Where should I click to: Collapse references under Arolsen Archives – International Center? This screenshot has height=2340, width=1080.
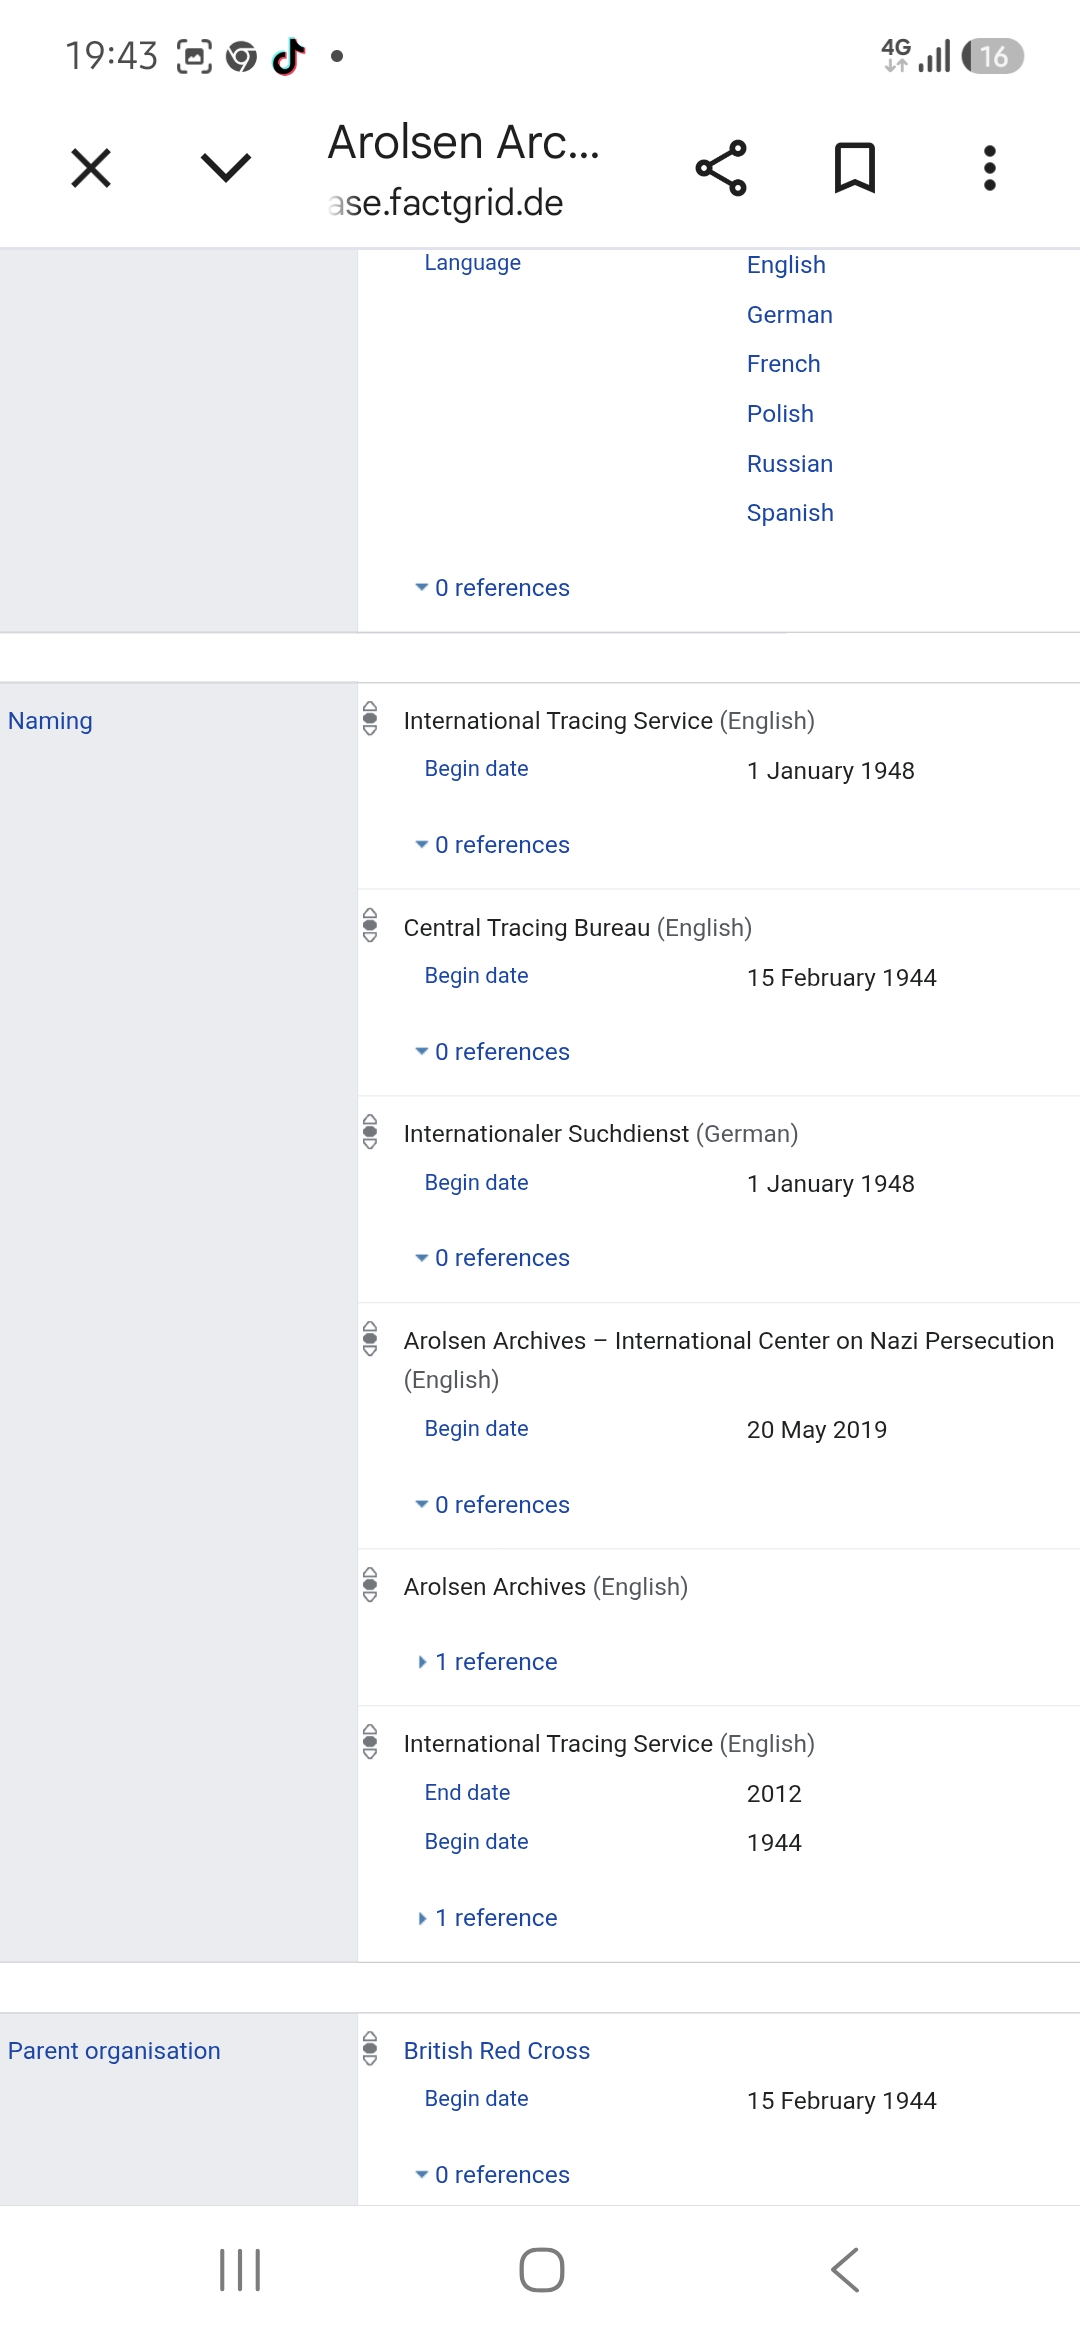[492, 1505]
